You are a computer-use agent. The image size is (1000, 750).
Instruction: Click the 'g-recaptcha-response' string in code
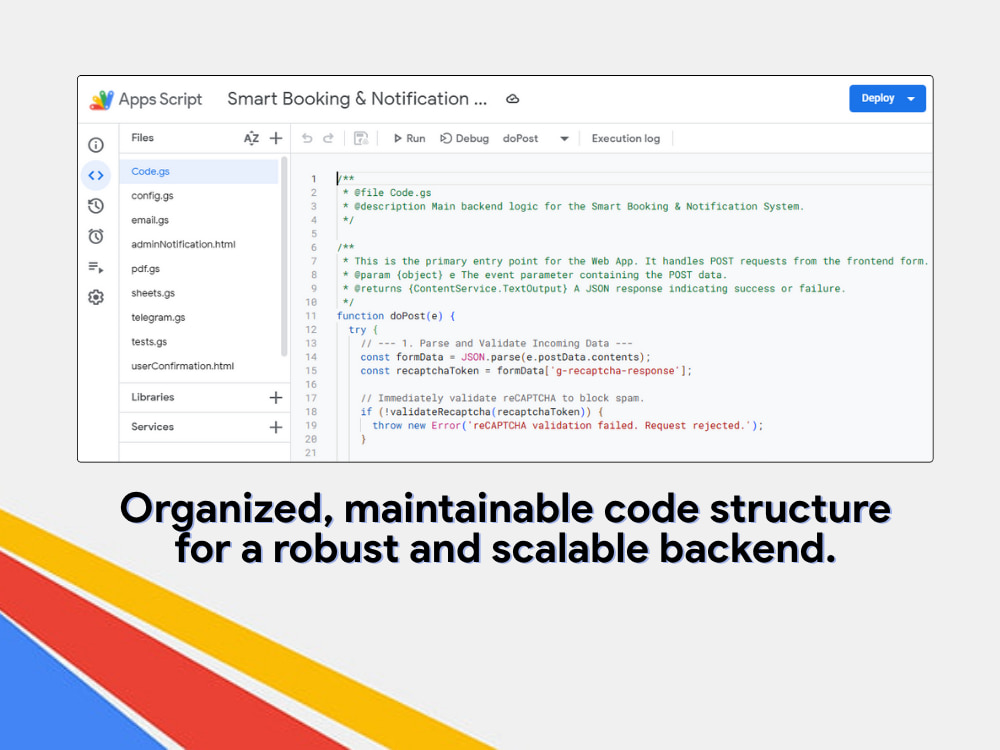coord(617,371)
